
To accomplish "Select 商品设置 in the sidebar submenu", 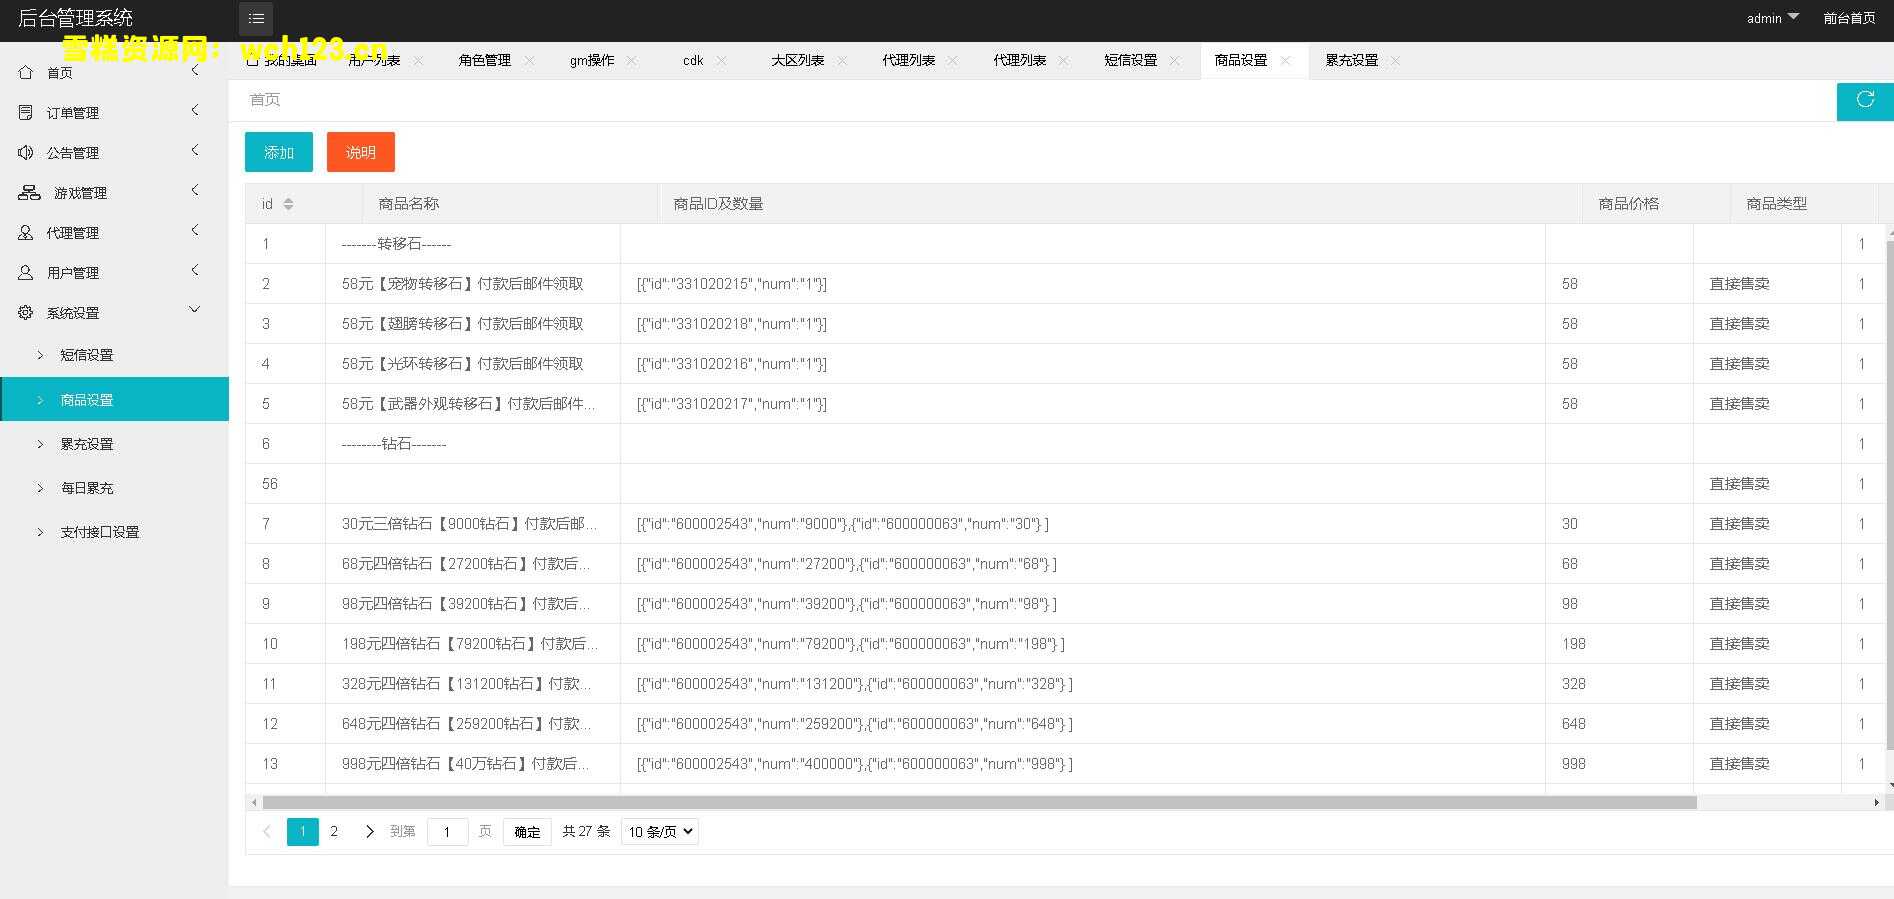I will pos(114,399).
